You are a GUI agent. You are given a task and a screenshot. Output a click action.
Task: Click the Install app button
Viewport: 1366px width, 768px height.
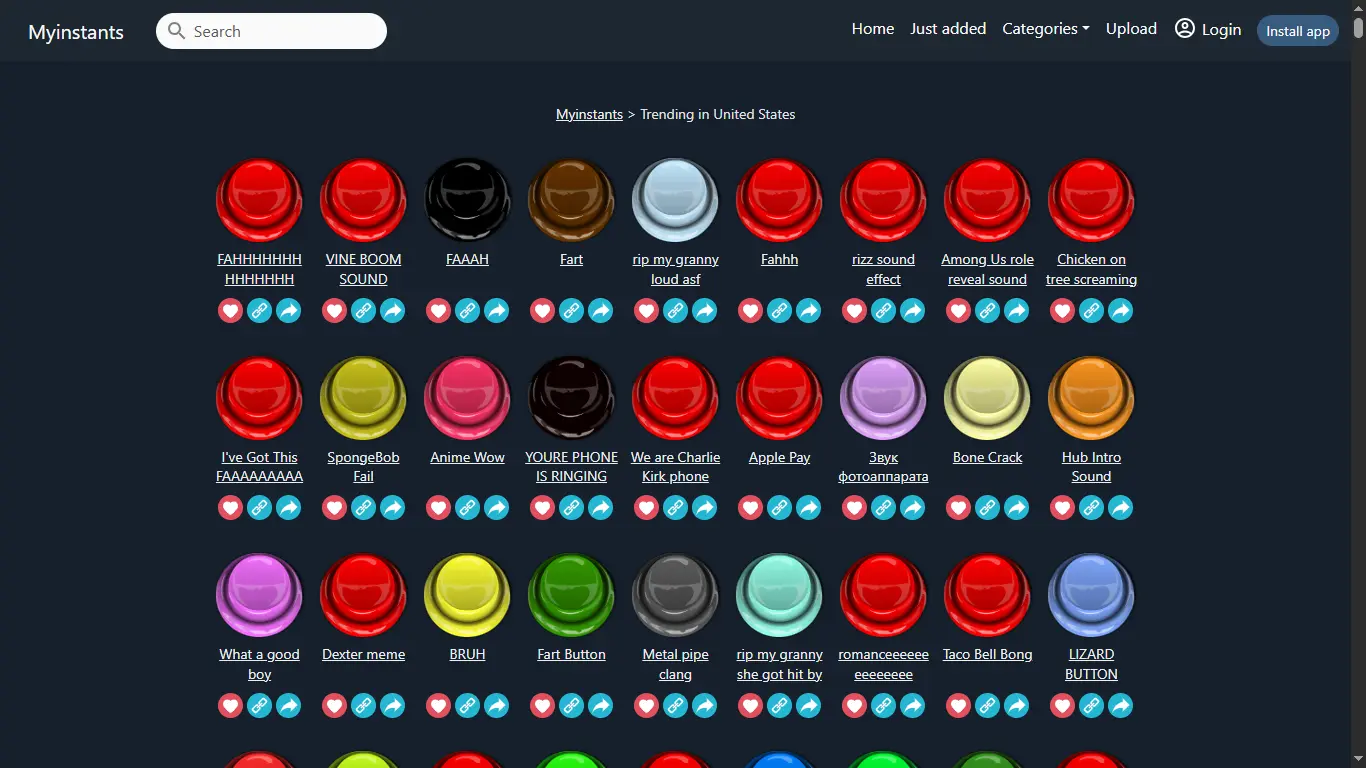coord(1298,31)
